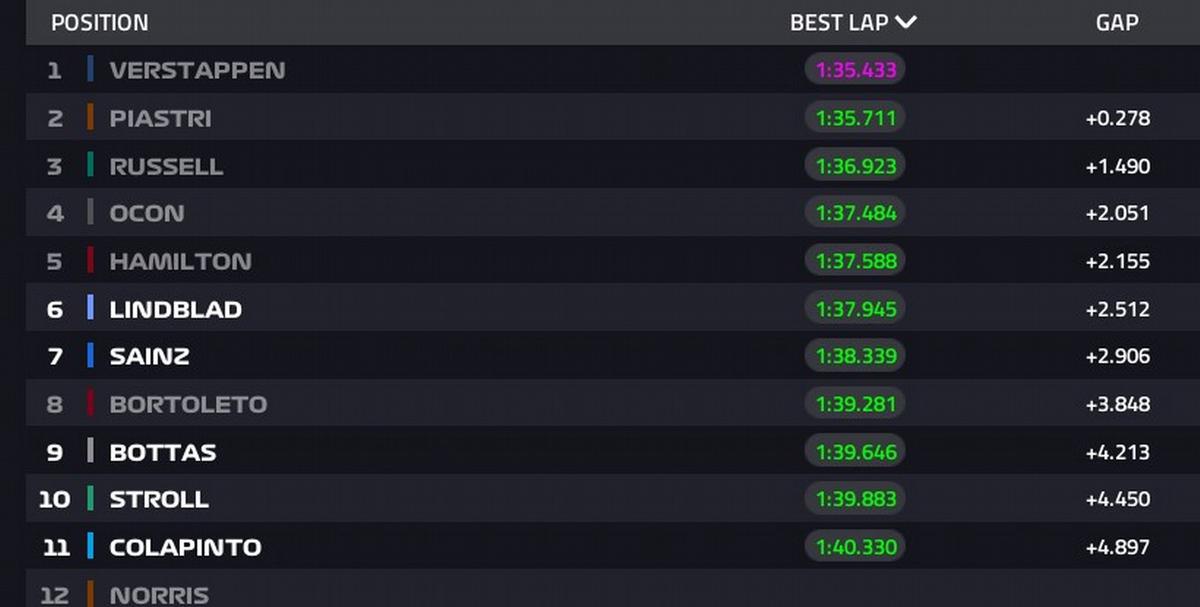1200x607 pixels.
Task: Click the +4.897 gap value
Action: click(x=1117, y=547)
